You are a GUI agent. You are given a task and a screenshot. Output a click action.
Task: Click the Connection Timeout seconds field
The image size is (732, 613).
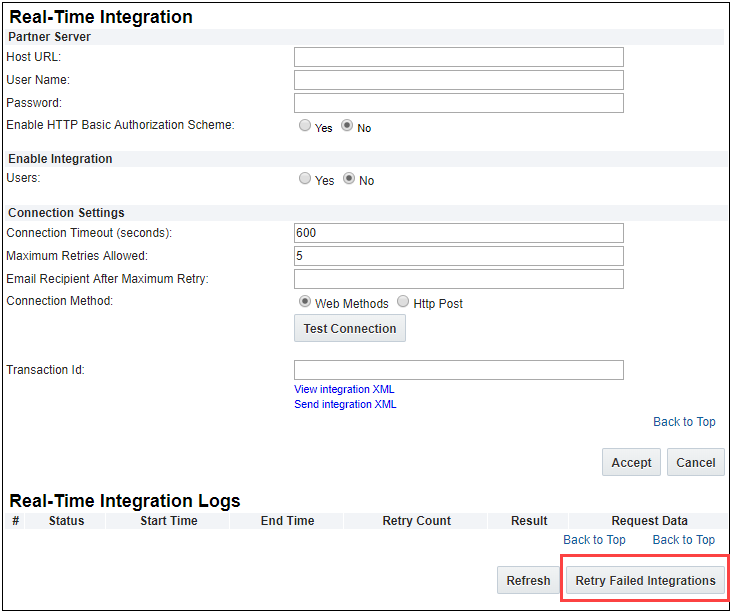(x=458, y=233)
